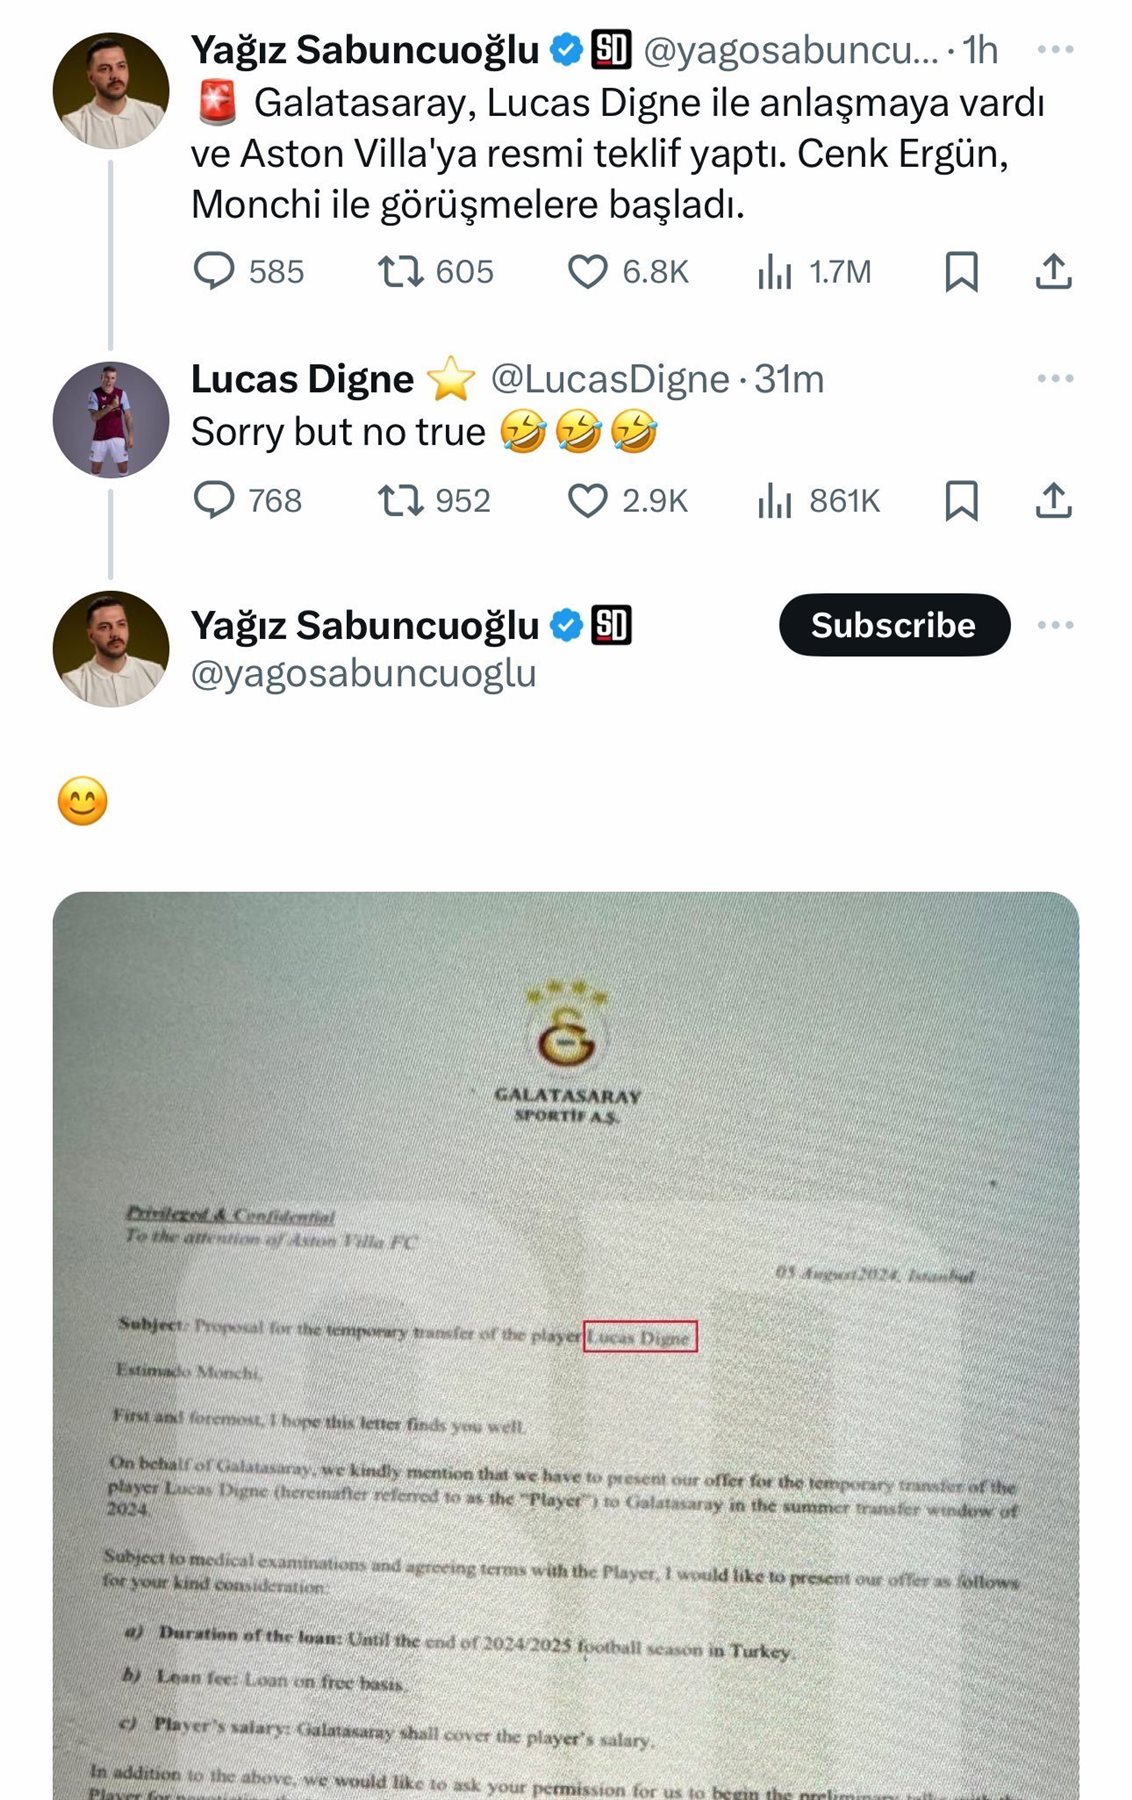Share the first tweet by Yağız Sabuncuoğlu
Screen dimensions: 1132x1800
tap(1053, 271)
